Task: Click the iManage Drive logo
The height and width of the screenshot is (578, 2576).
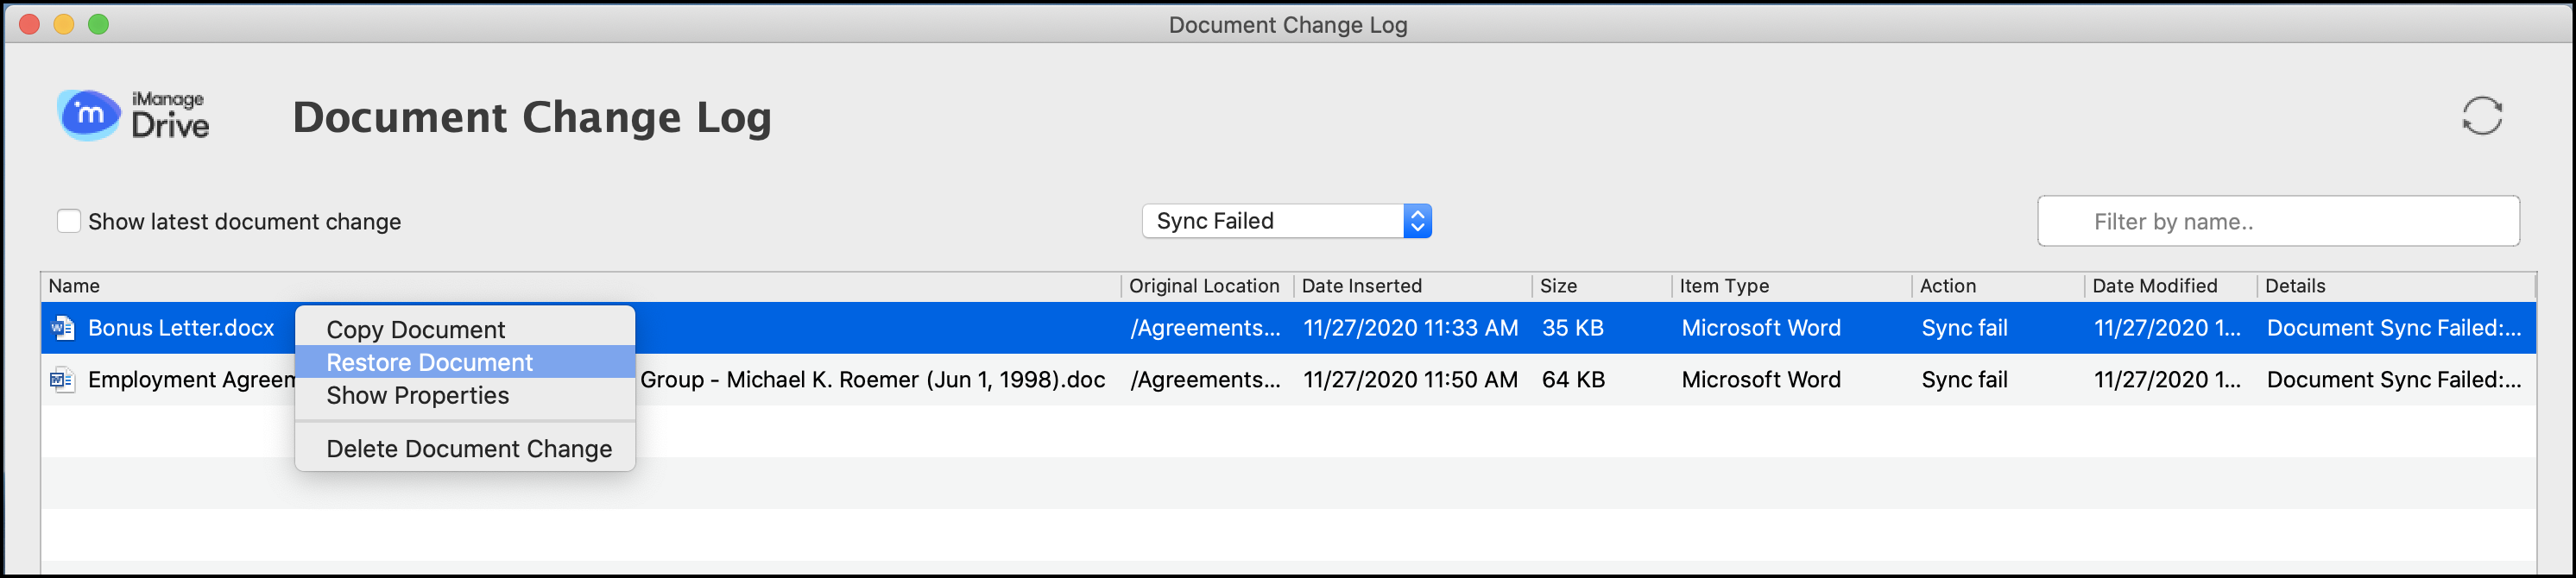Action: (x=134, y=115)
